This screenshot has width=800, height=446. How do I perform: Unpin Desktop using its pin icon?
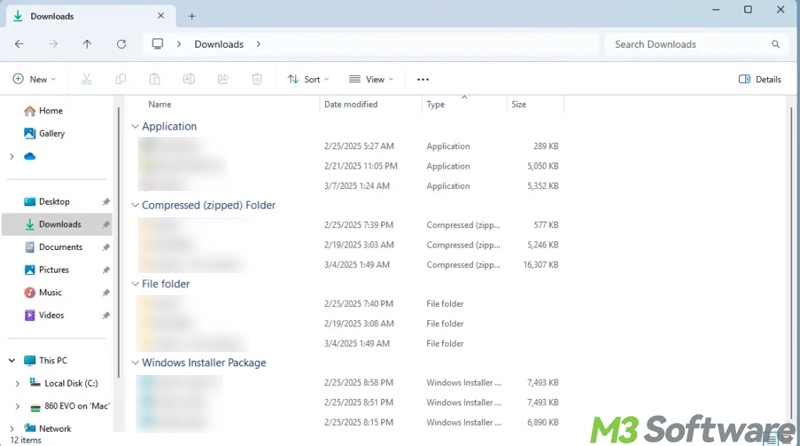pos(106,202)
